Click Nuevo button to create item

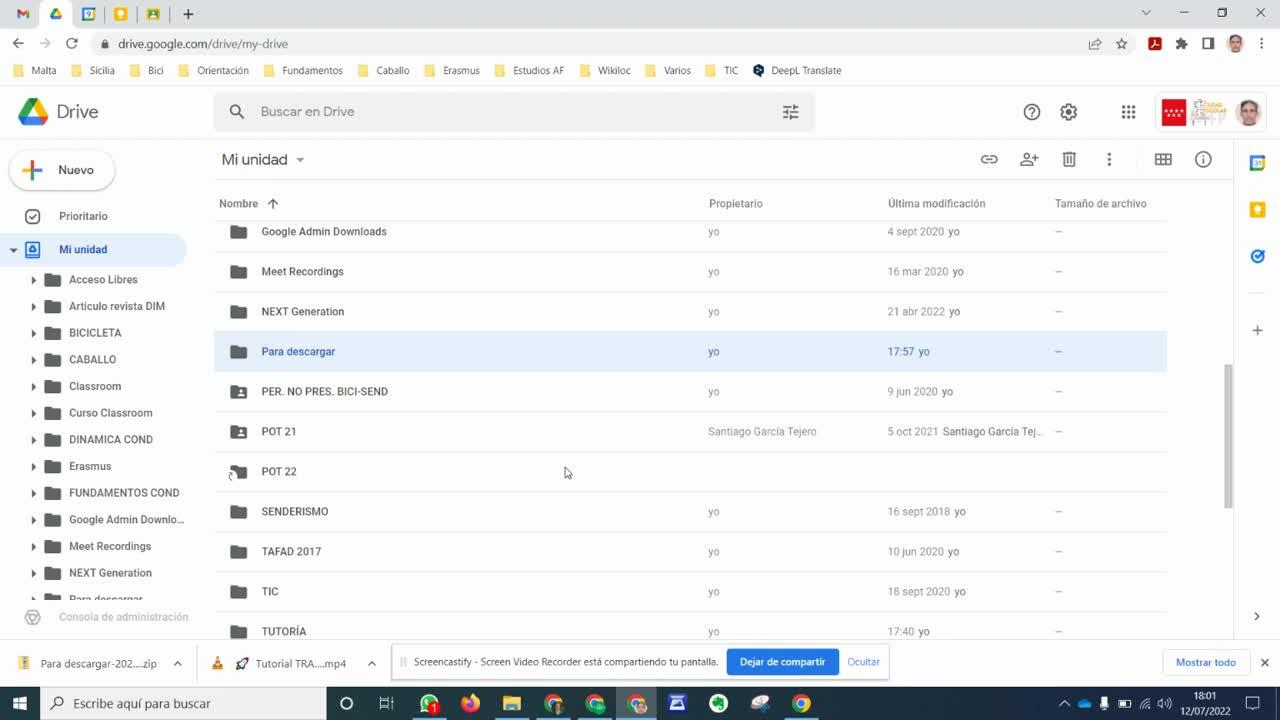coord(62,171)
